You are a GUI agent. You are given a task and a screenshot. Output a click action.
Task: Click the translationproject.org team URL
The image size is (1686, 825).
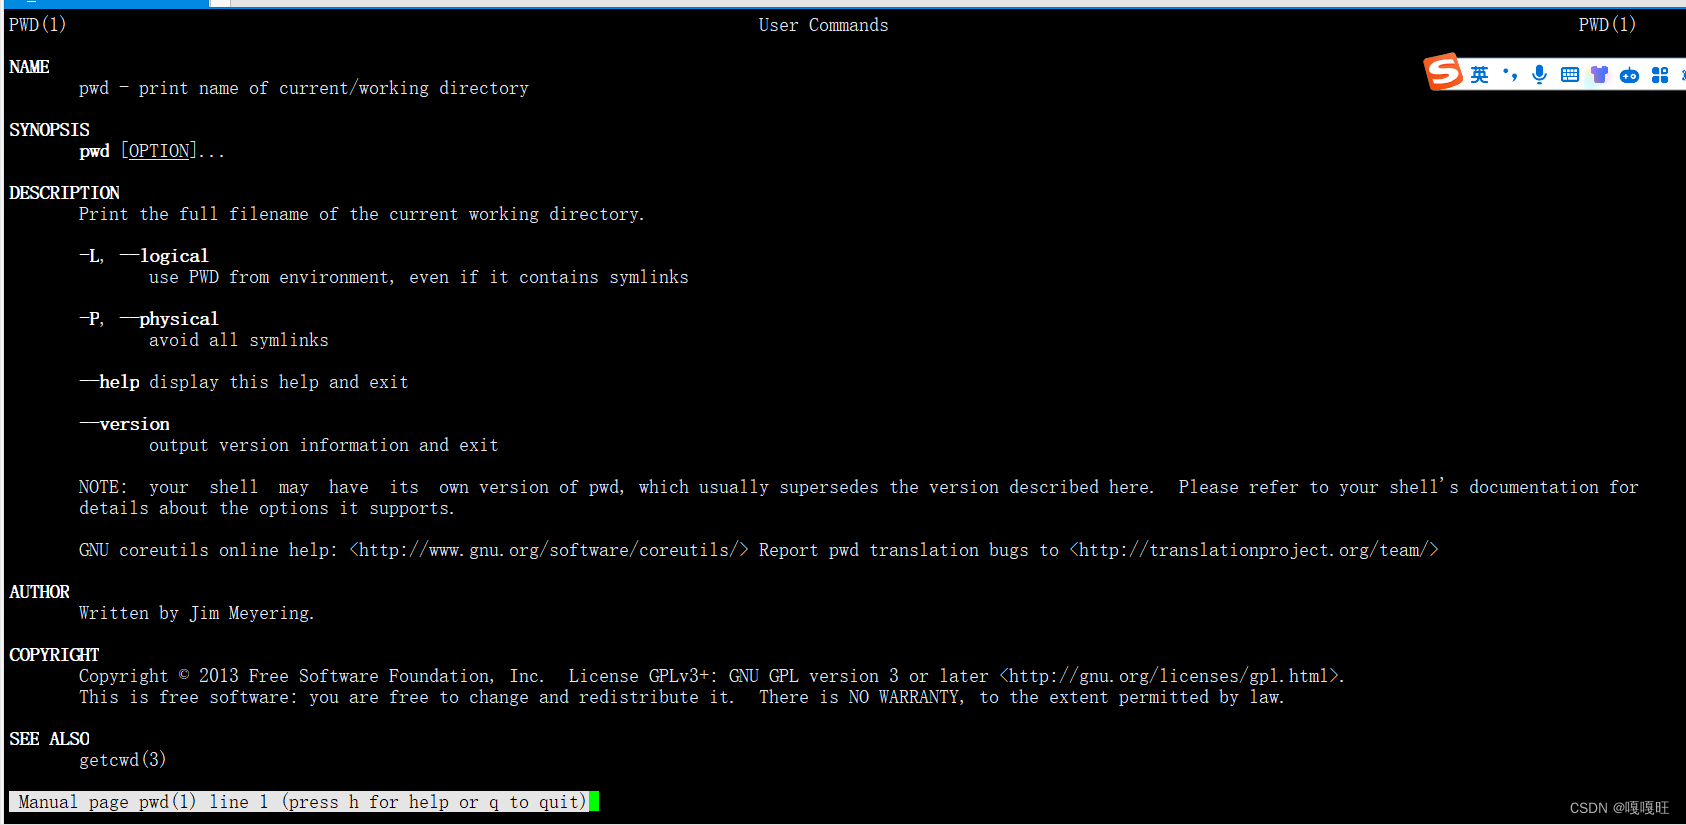point(1254,550)
